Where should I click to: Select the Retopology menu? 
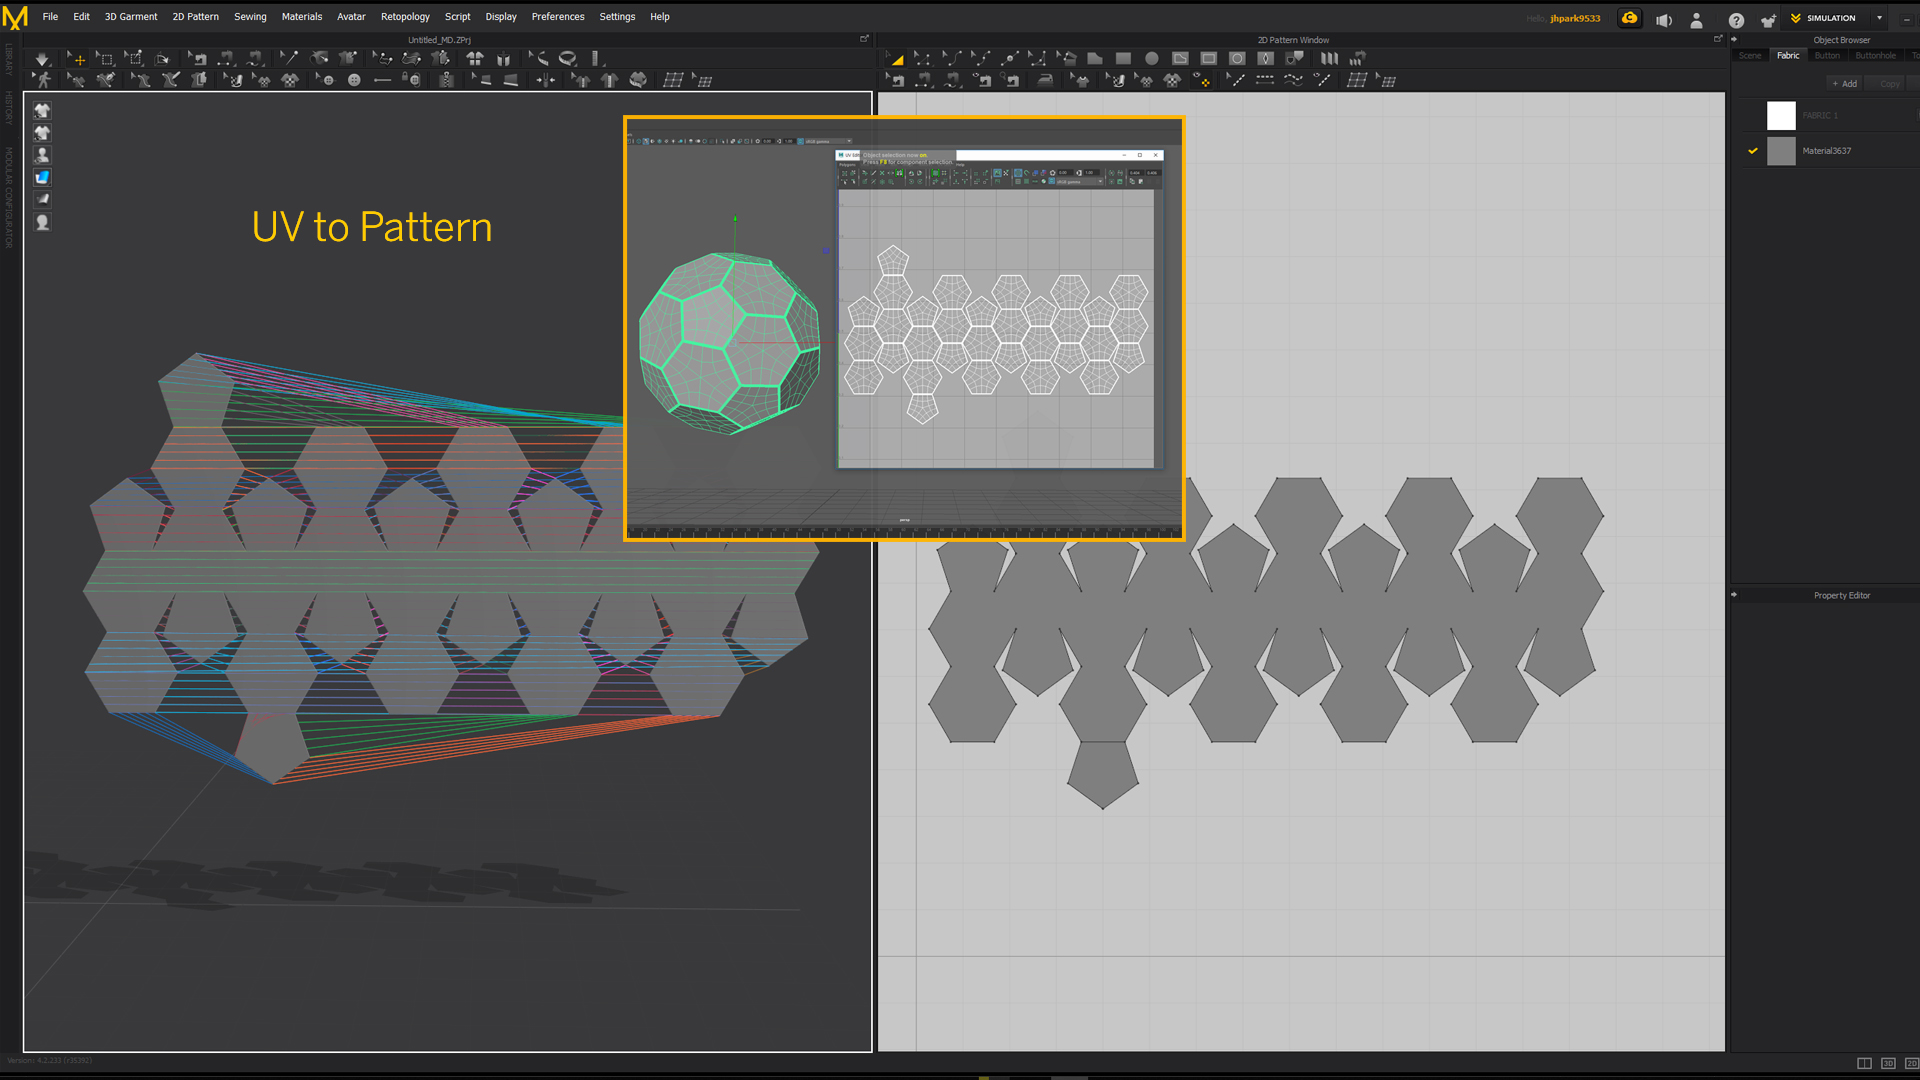pyautogui.click(x=405, y=16)
